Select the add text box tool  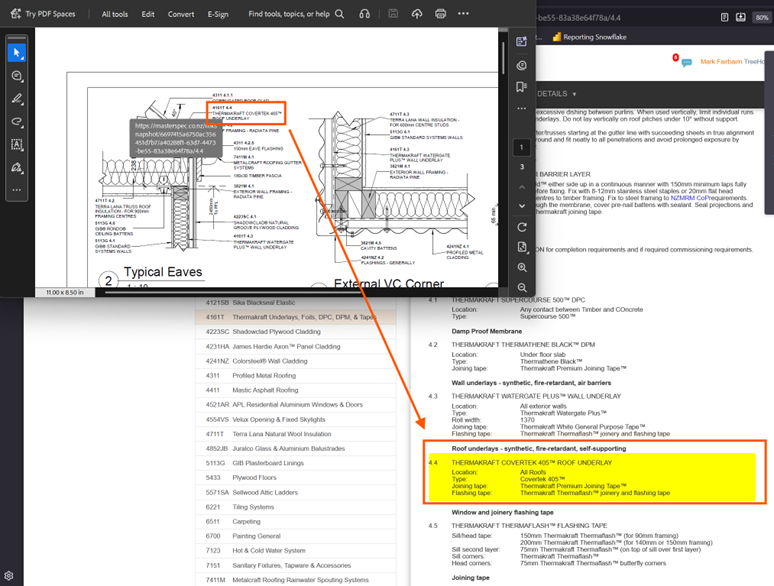point(17,144)
